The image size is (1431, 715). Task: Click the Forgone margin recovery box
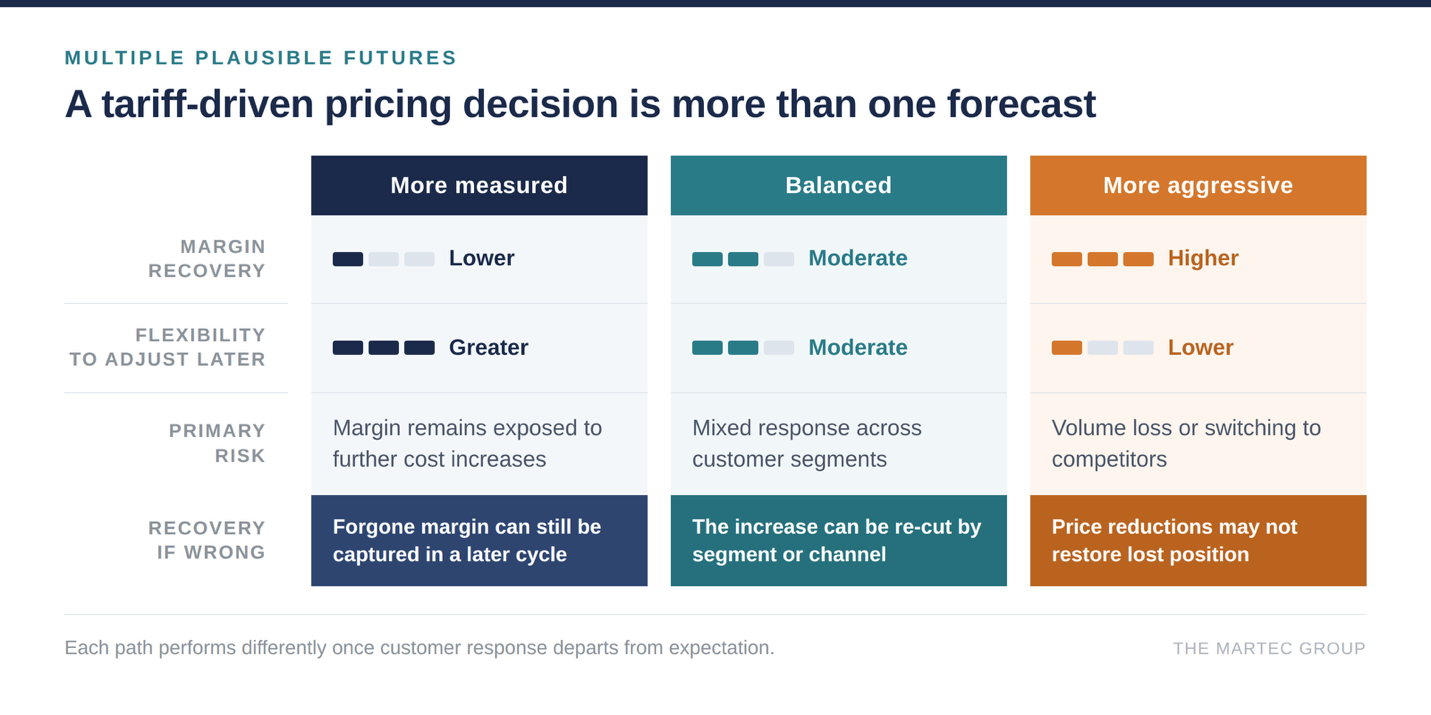point(479,540)
